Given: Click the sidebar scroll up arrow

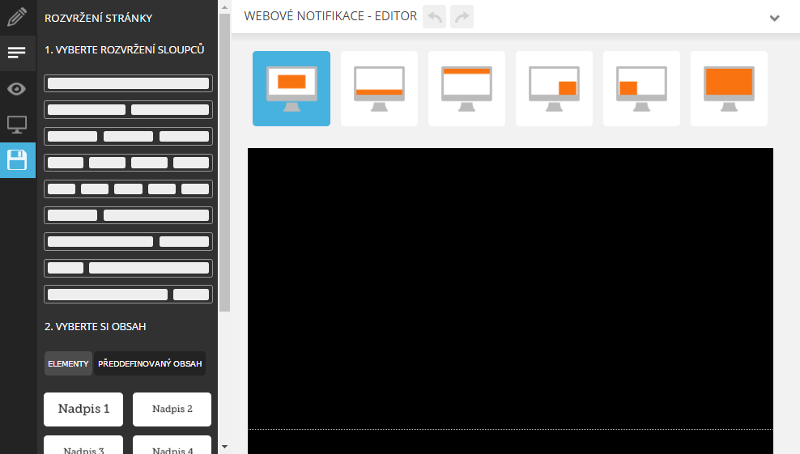Looking at the screenshot, I should point(224,7).
